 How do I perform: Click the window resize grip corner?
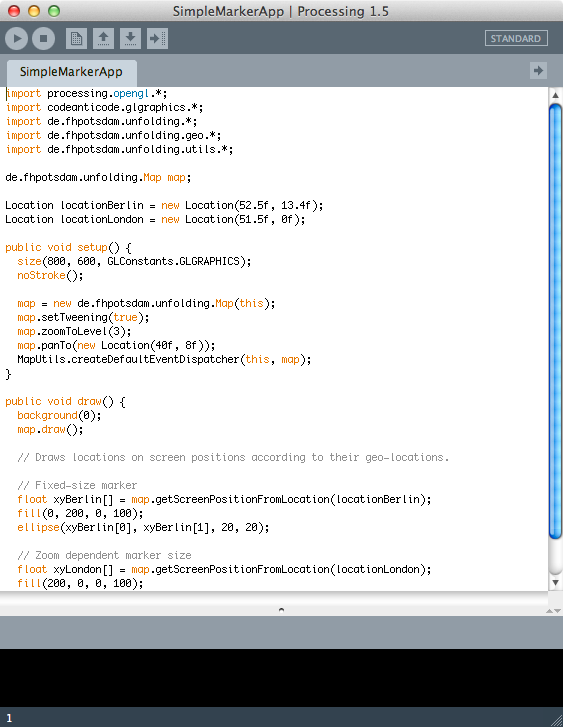pyautogui.click(x=556, y=720)
